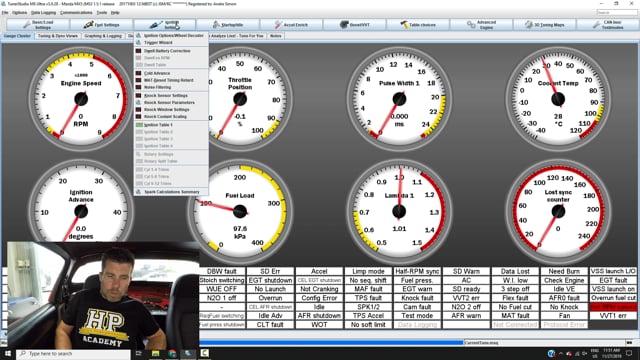The width and height of the screenshot is (640, 360).
Task: Click the Task View taskbar icon
Action: [x=139, y=353]
